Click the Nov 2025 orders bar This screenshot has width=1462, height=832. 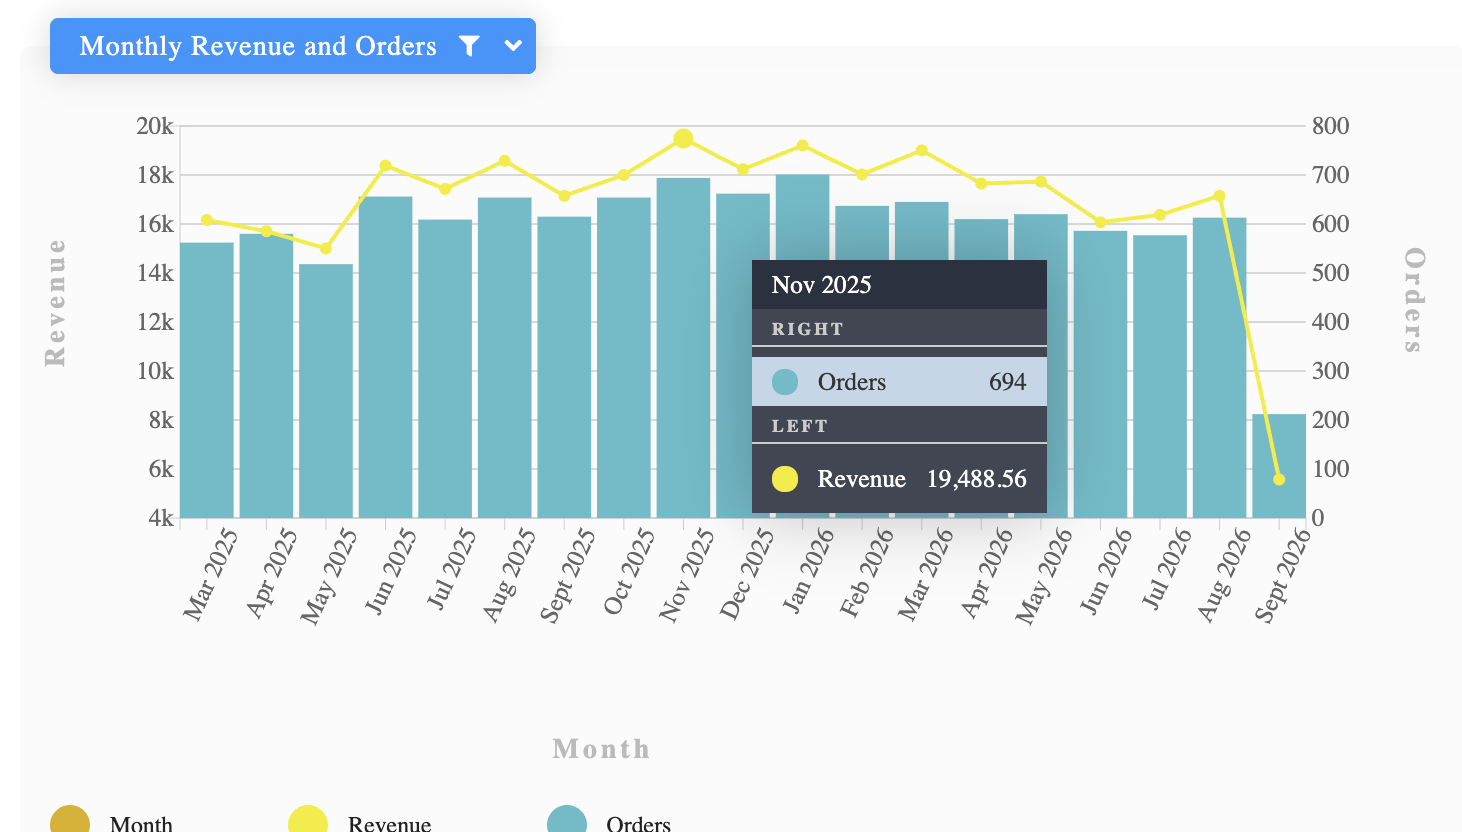tap(684, 348)
